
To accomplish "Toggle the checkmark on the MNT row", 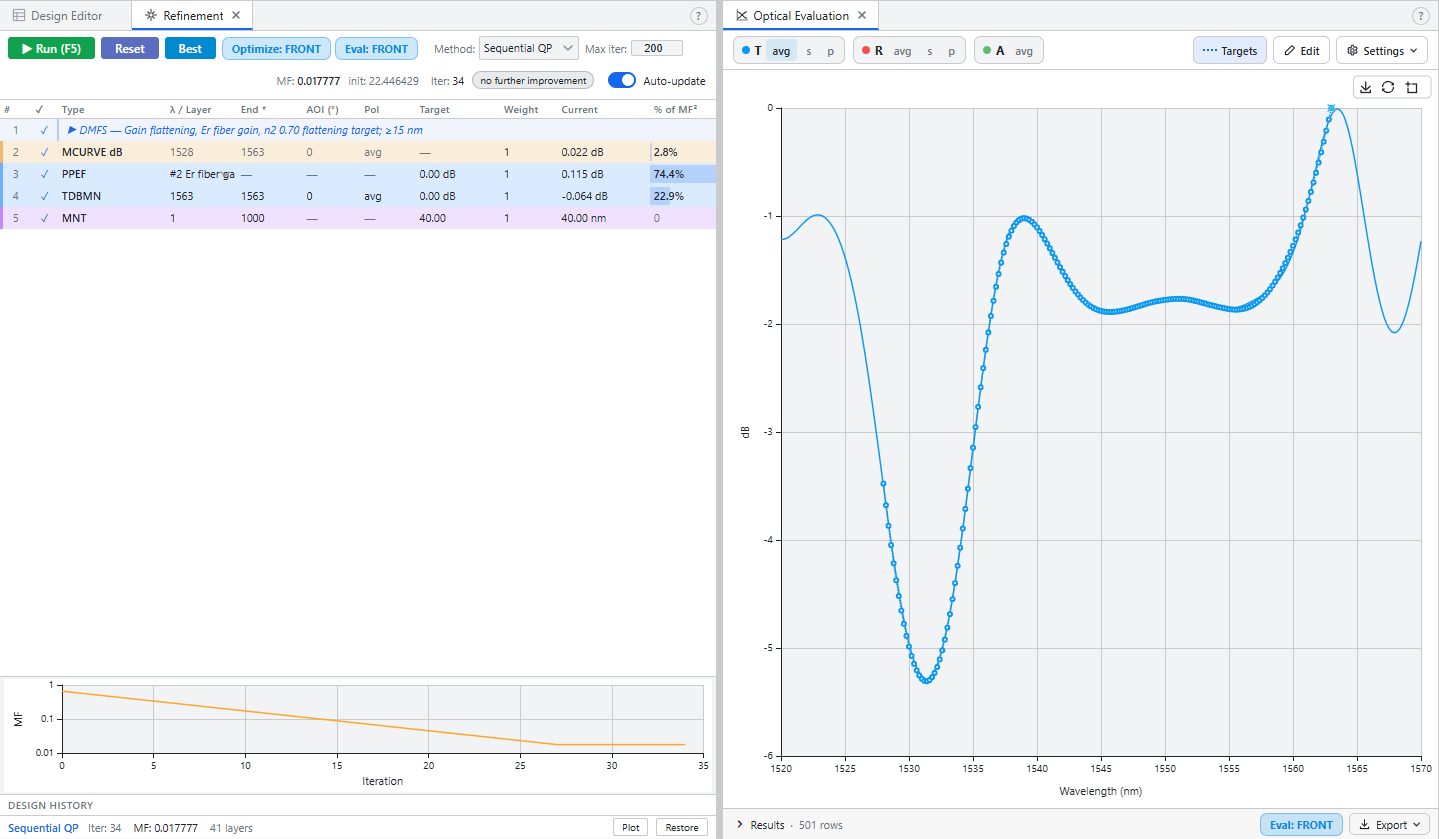I will point(43,217).
